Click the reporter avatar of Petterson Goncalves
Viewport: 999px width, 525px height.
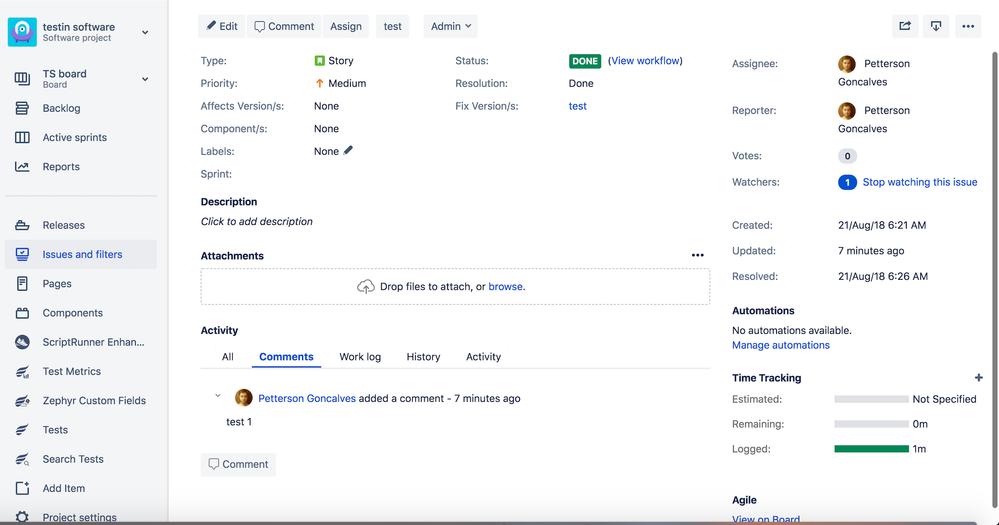click(x=847, y=110)
